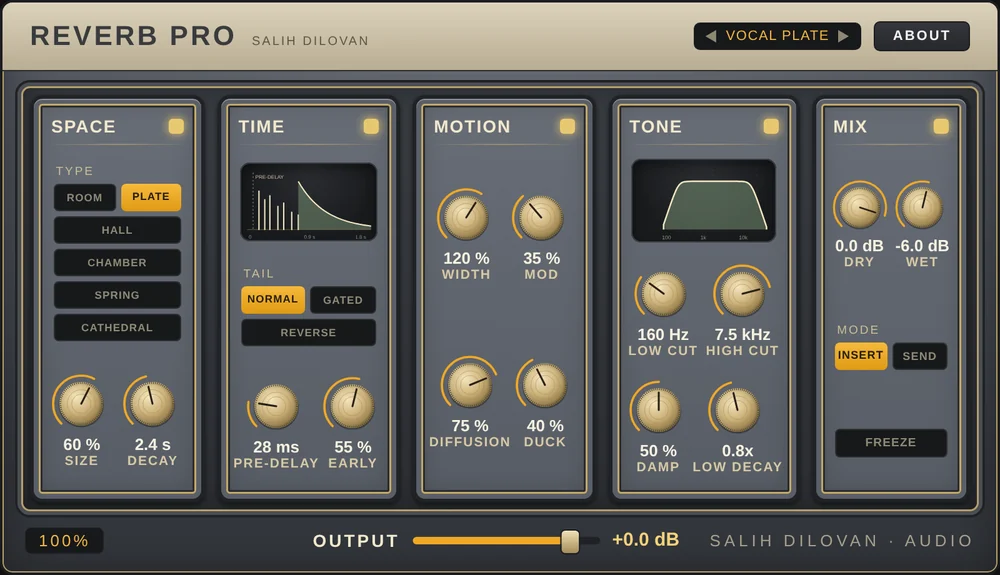
Task: Choose the CHAMBER reverb type
Action: [117, 263]
